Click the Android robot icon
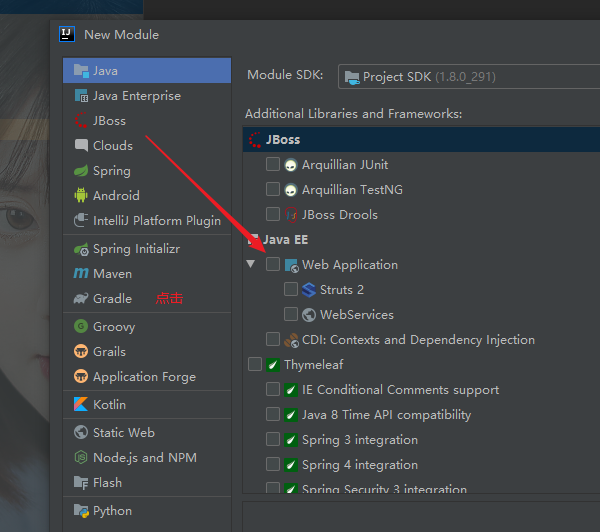Screen dimensions: 600x532 tap(81, 196)
